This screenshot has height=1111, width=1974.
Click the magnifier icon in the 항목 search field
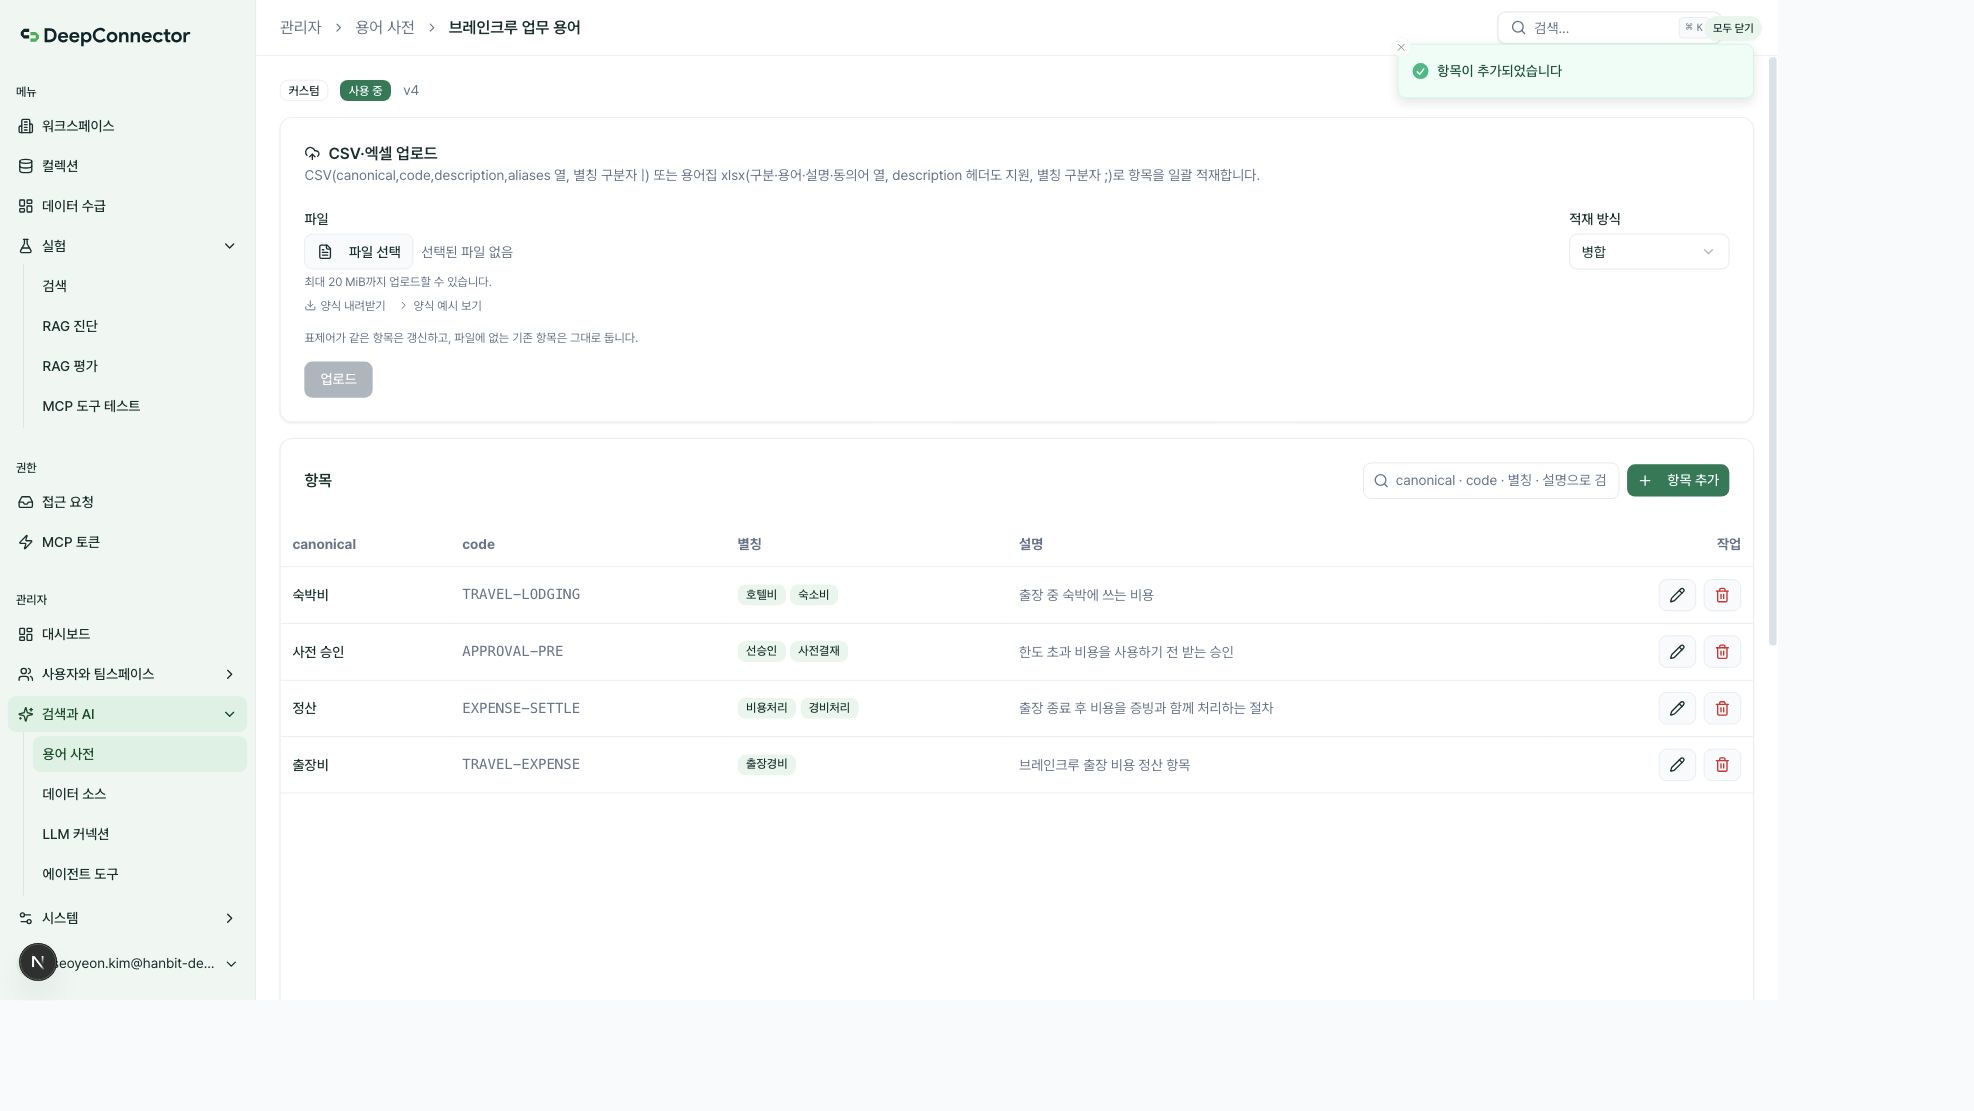pos(1381,481)
